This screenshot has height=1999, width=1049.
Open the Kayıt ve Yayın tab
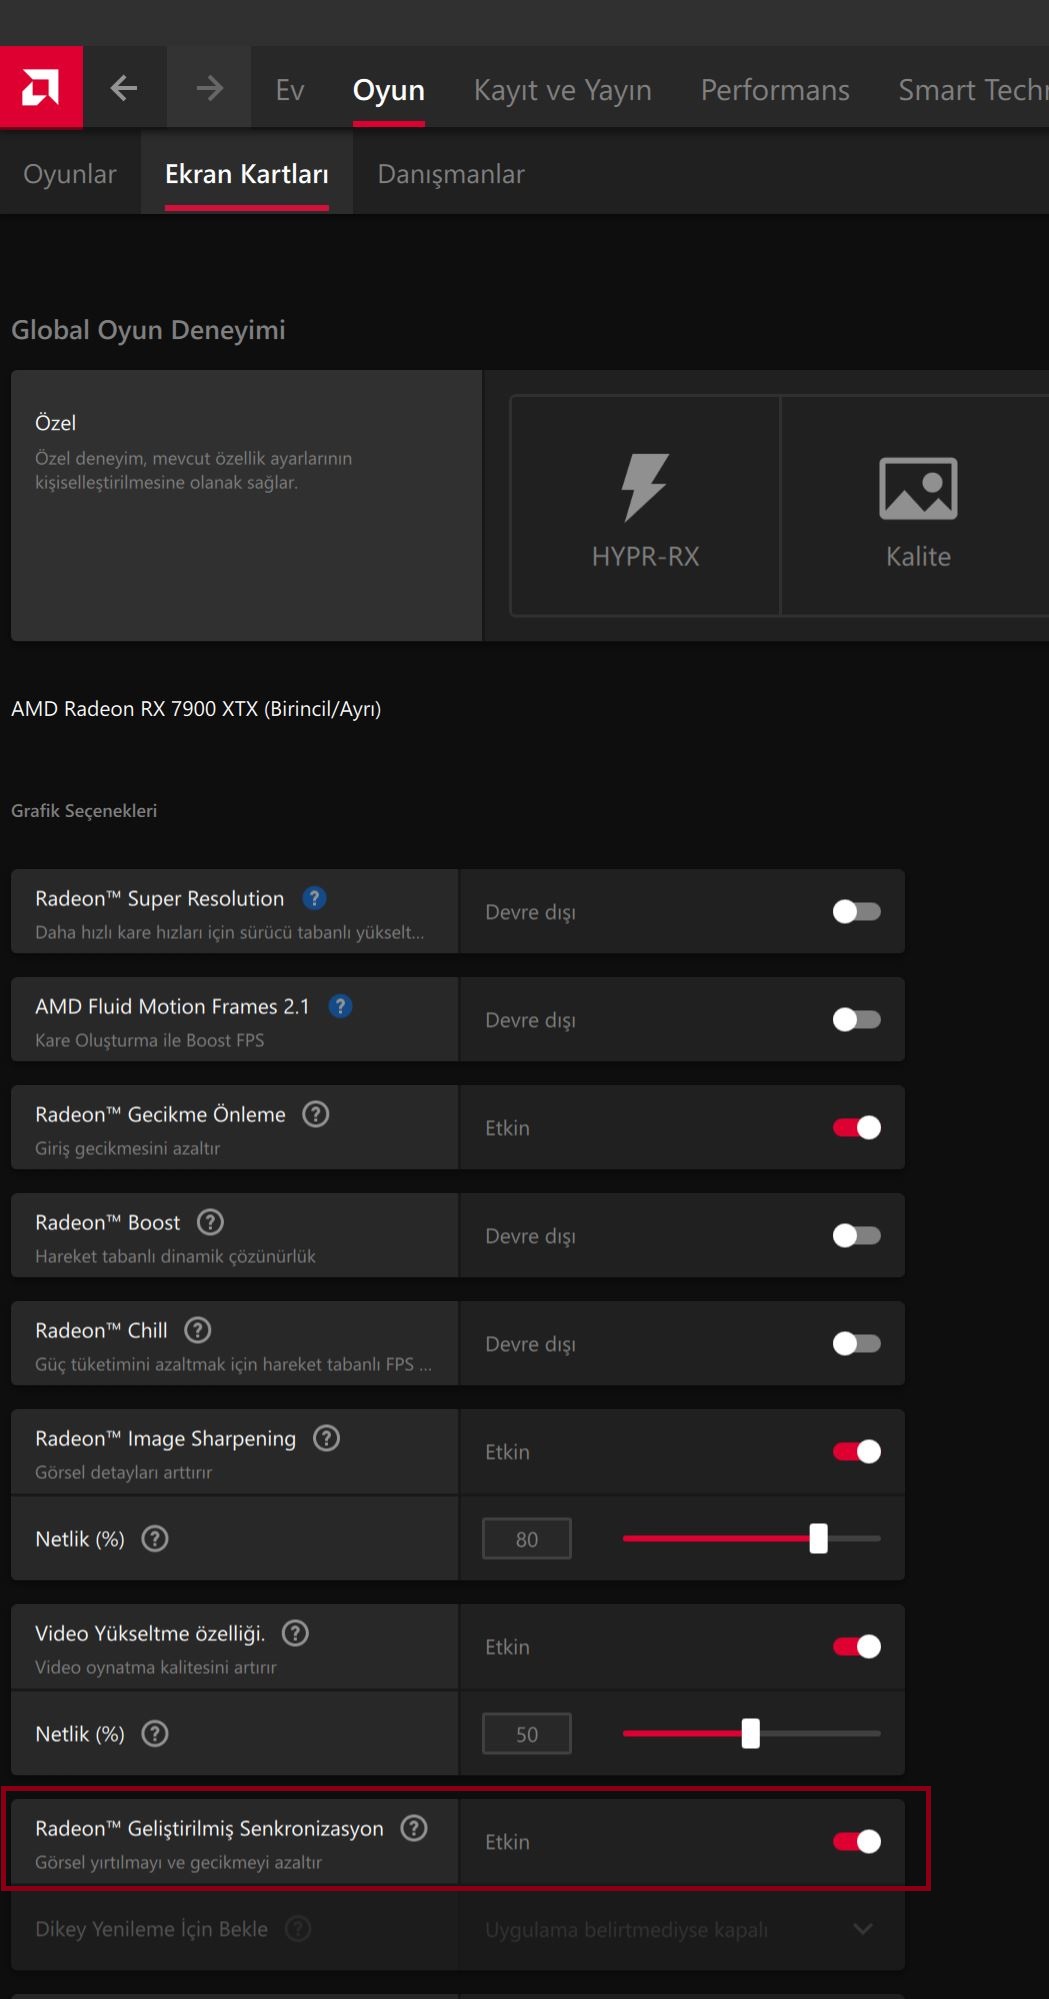563,90
